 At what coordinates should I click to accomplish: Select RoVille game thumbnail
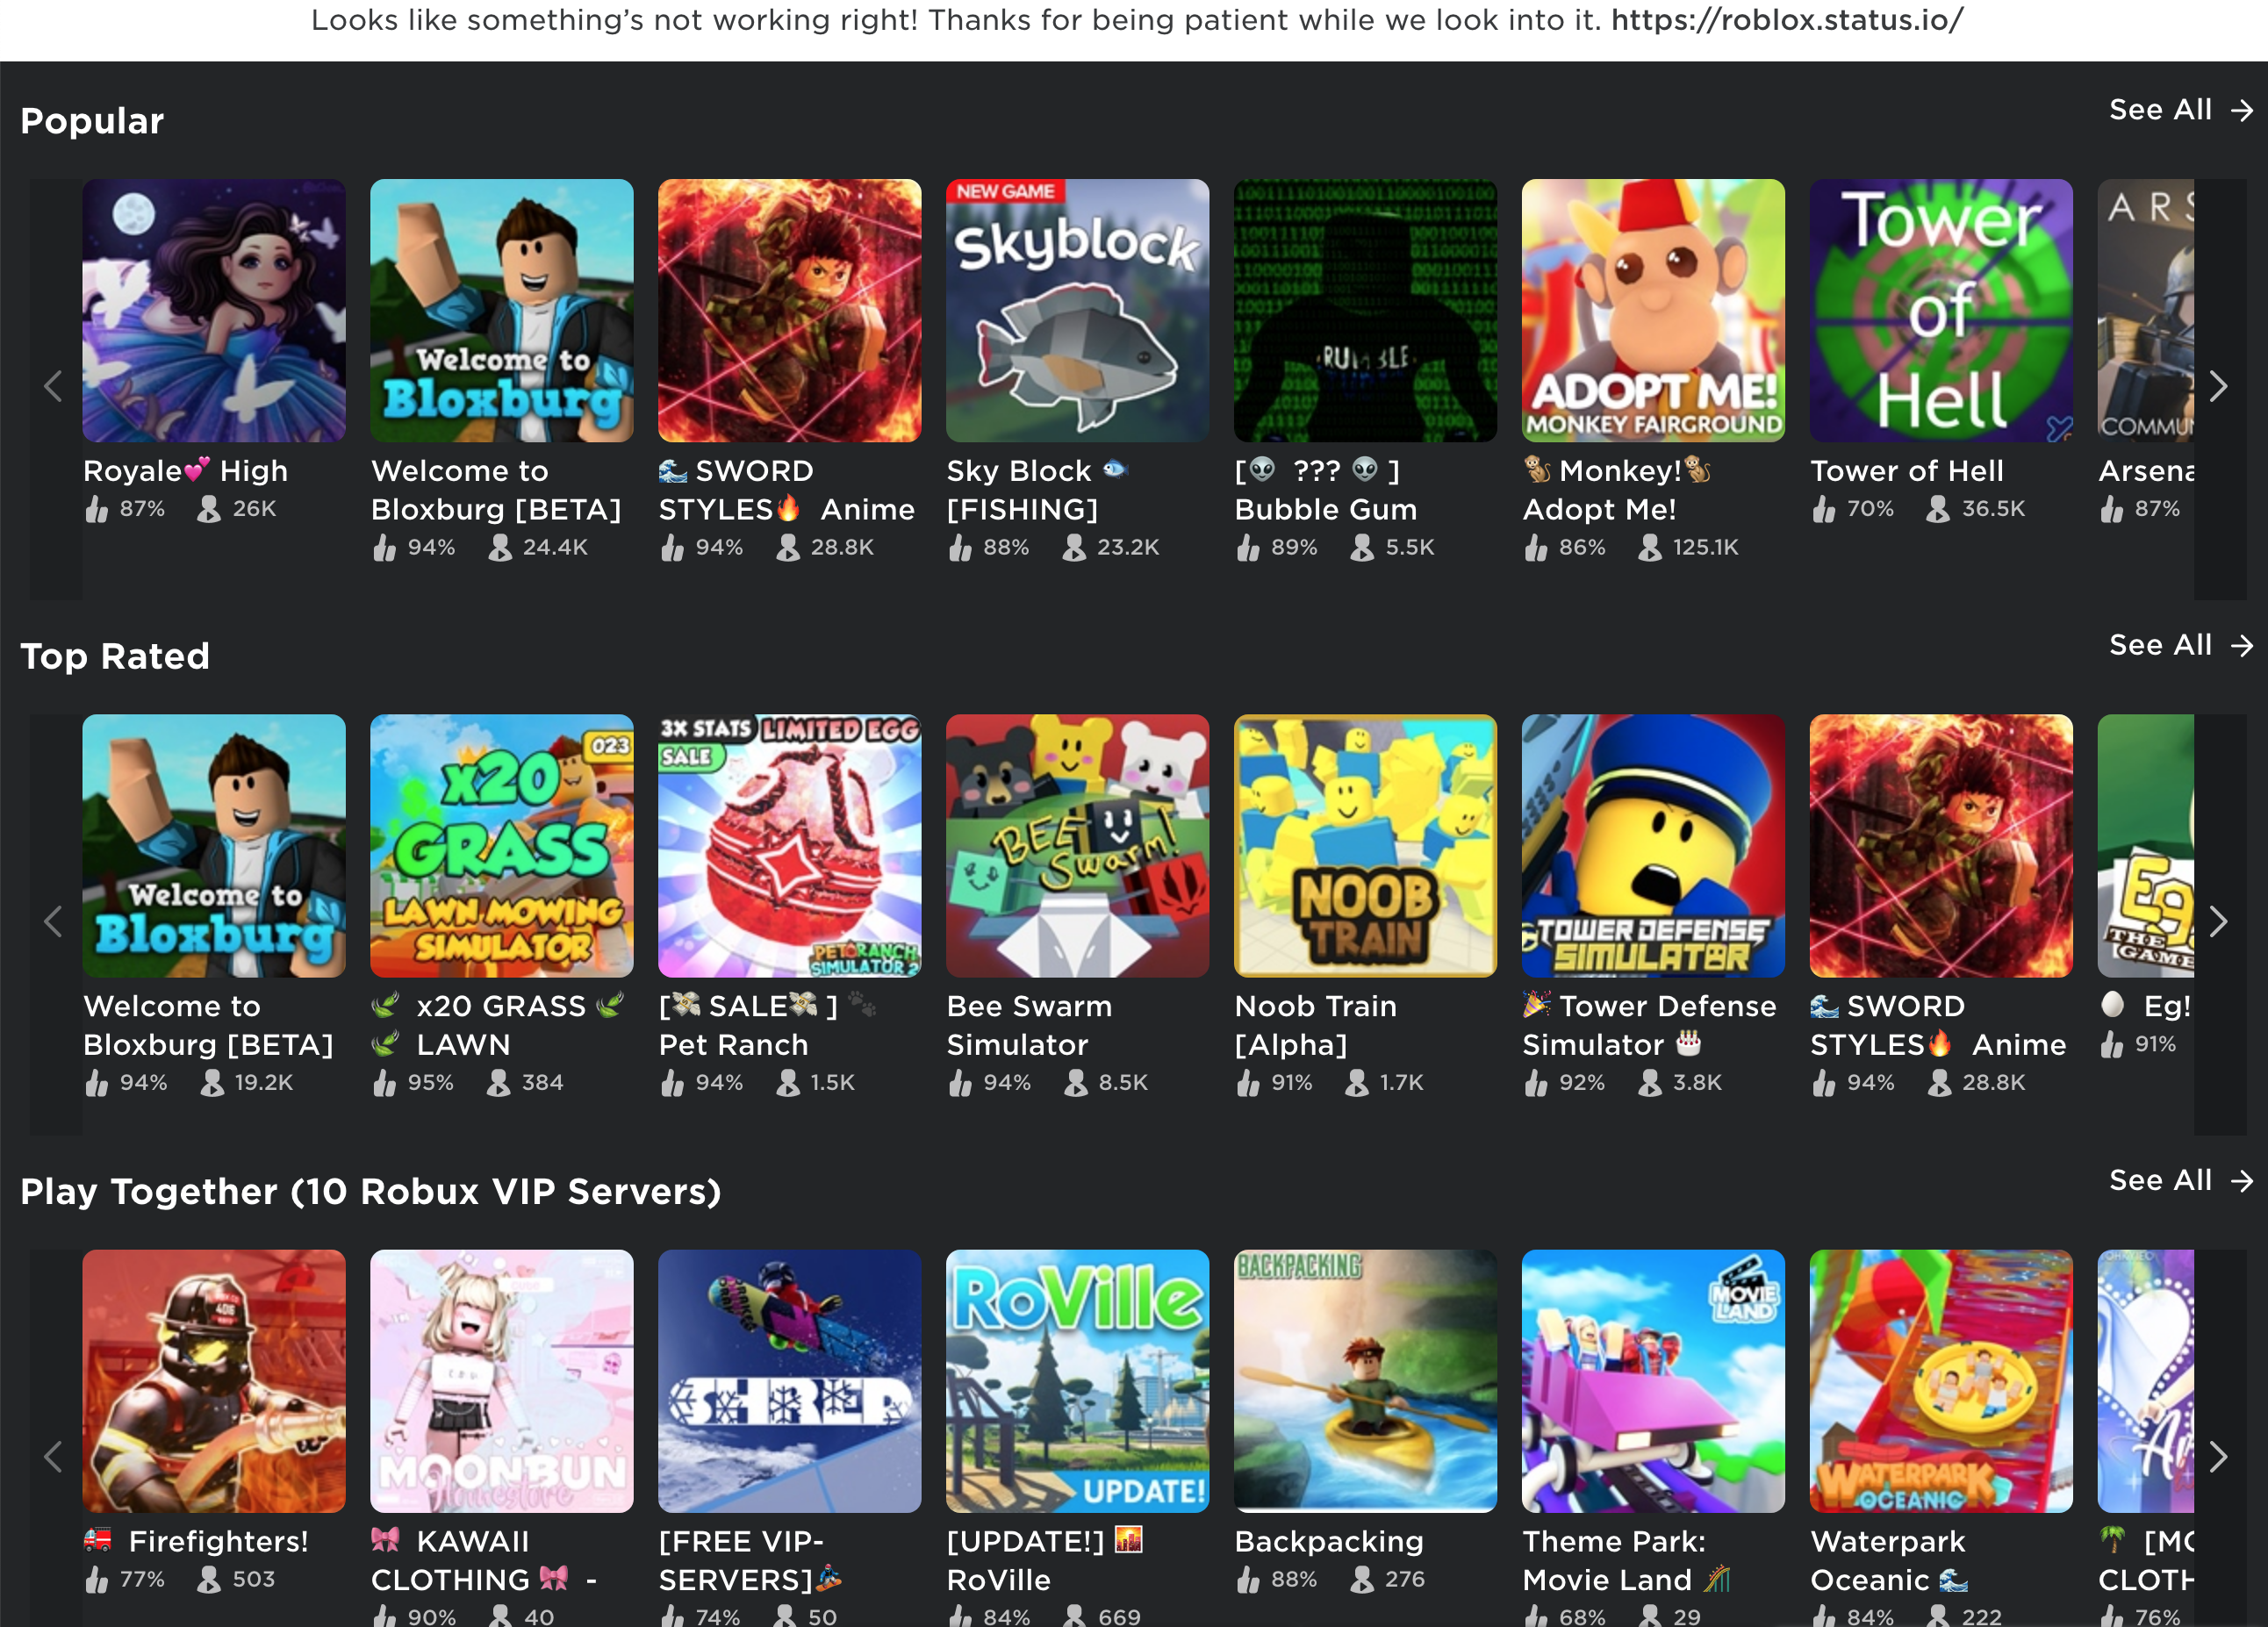click(1077, 1381)
